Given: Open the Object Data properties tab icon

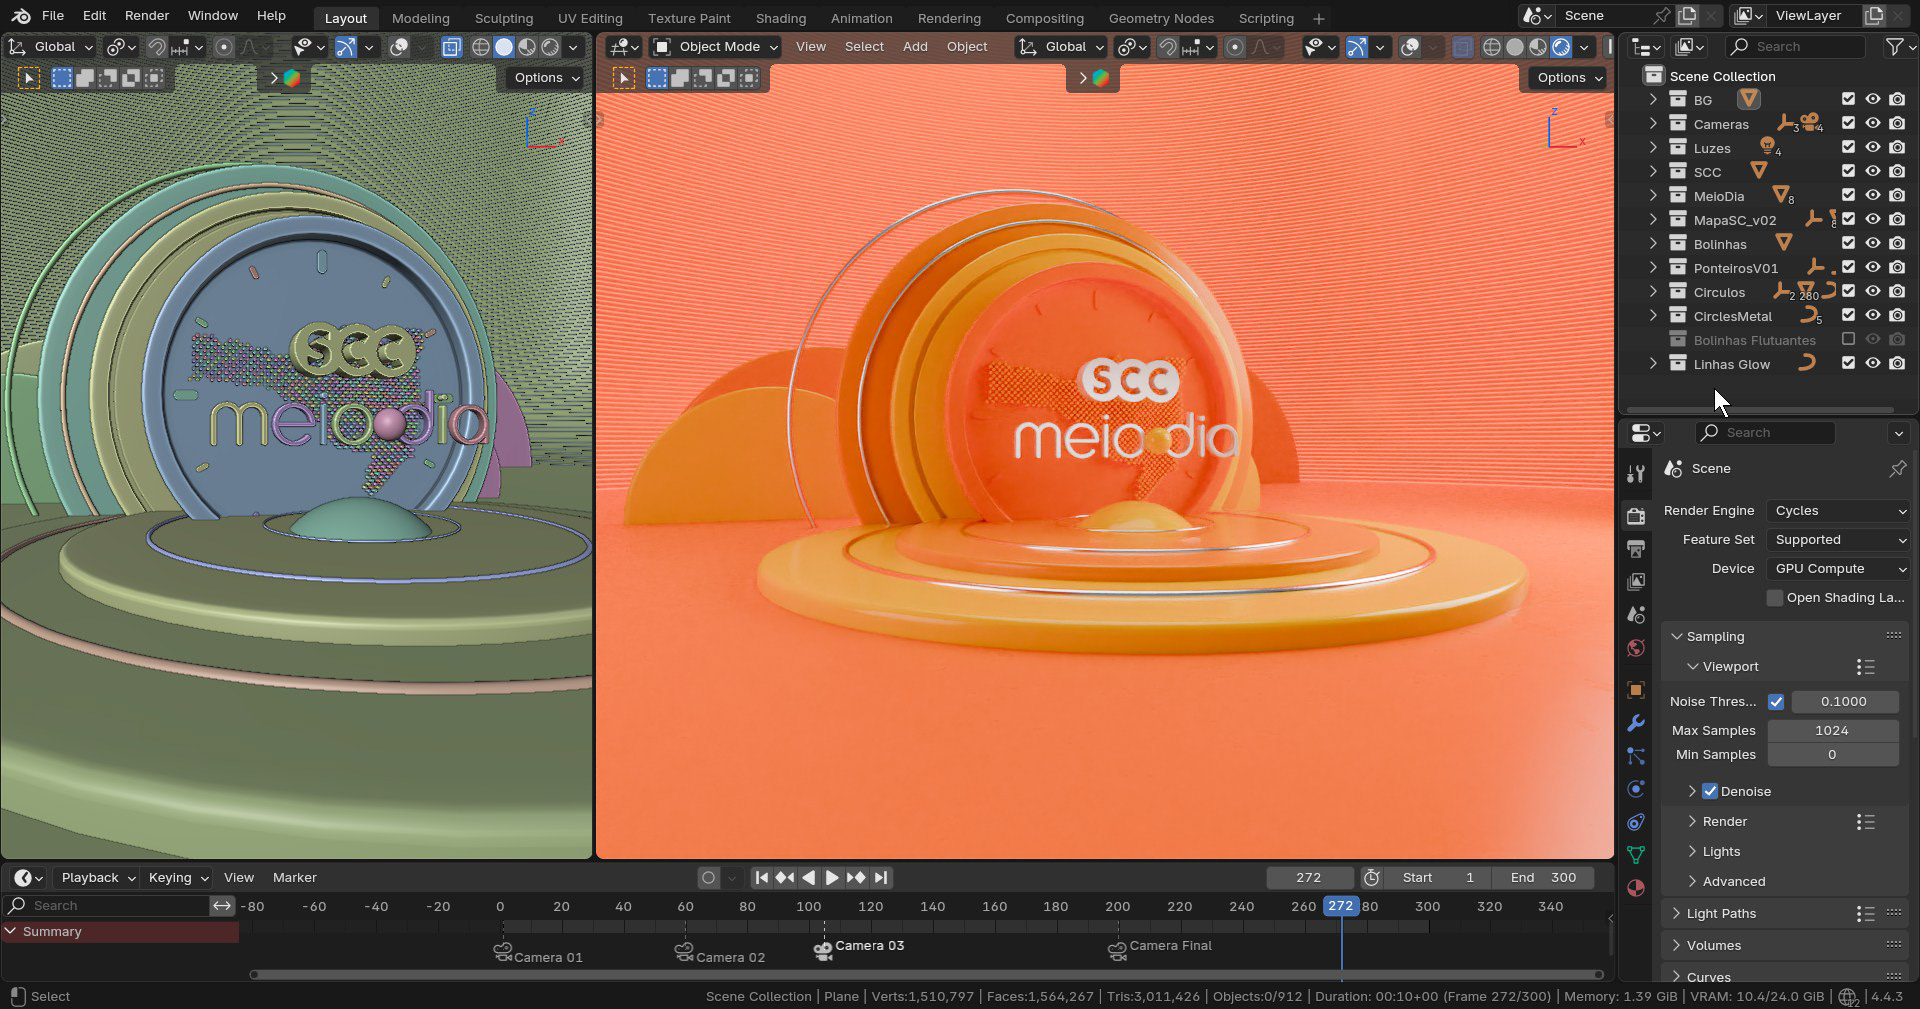Looking at the screenshot, I should (x=1636, y=855).
